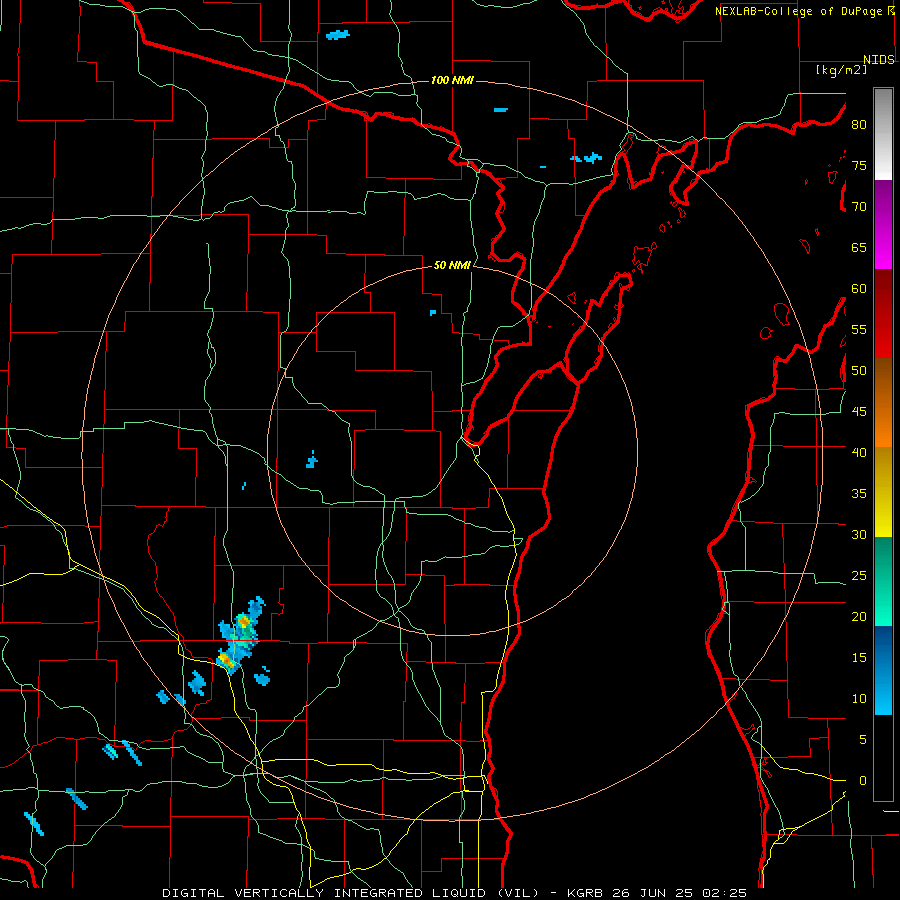Pick the yellow band of the color bar

pos(883,492)
